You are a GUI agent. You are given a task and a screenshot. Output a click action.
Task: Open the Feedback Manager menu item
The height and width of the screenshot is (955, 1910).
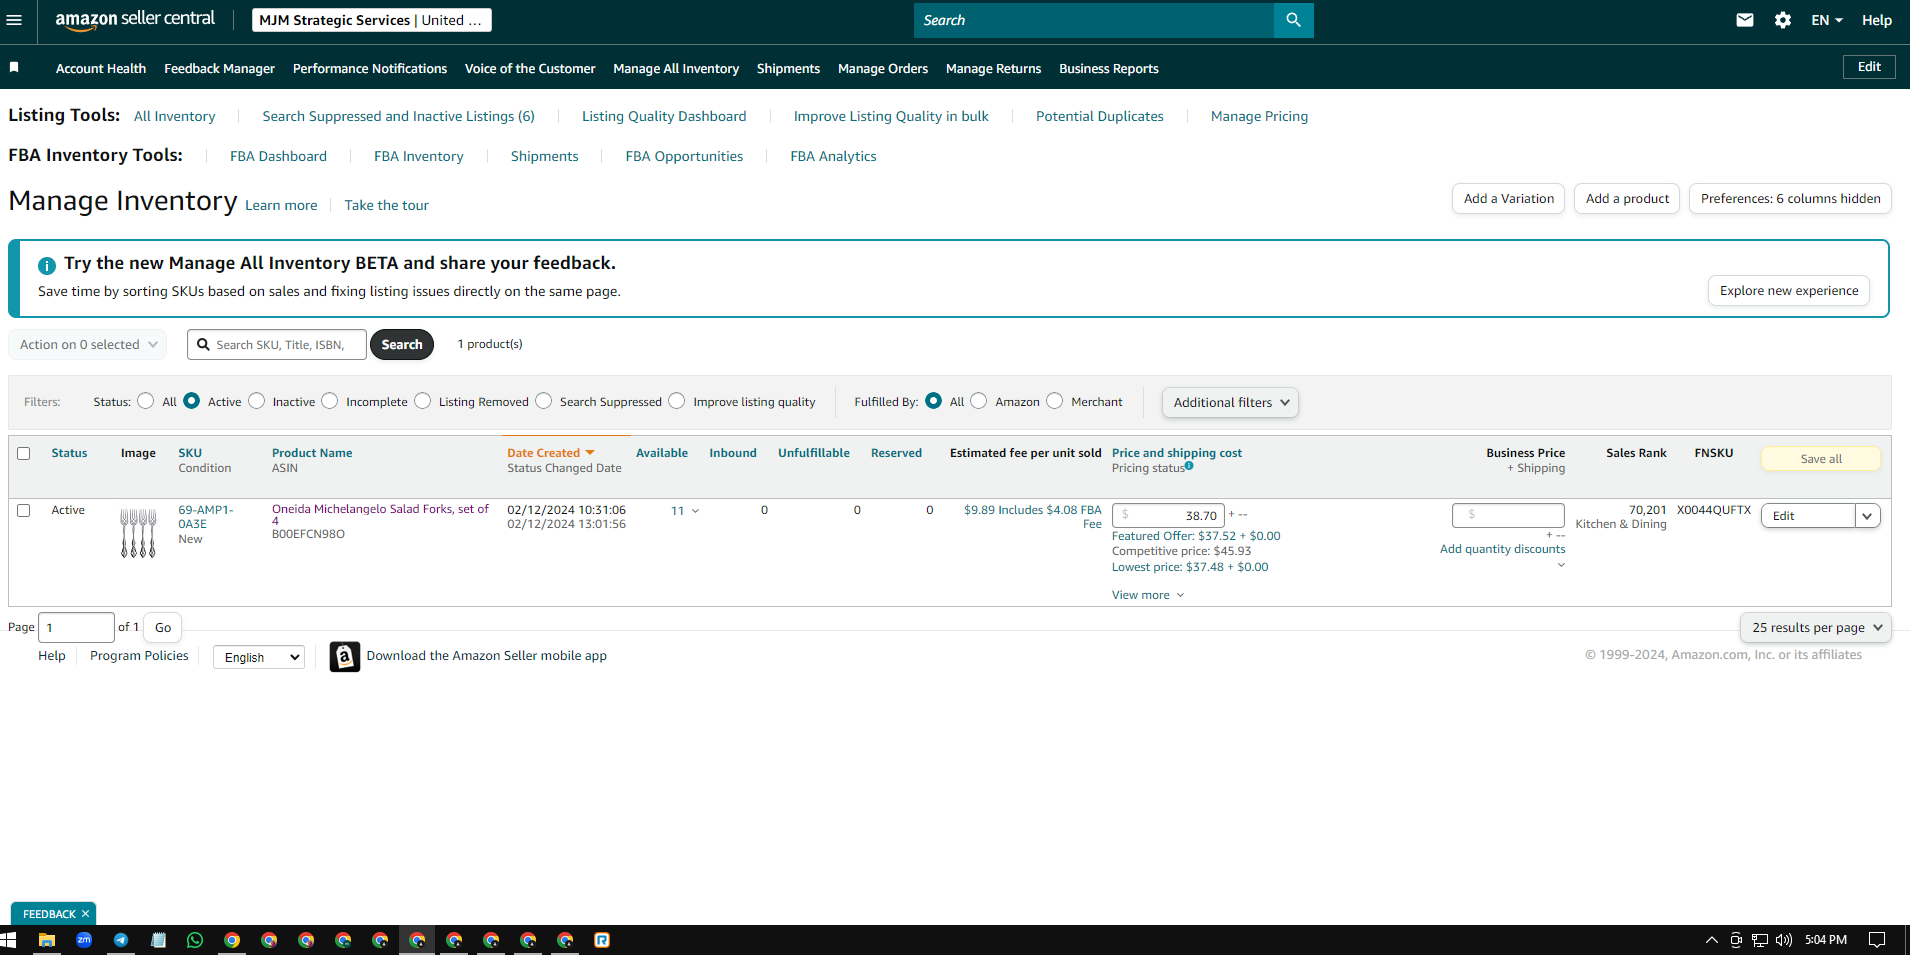[219, 68]
